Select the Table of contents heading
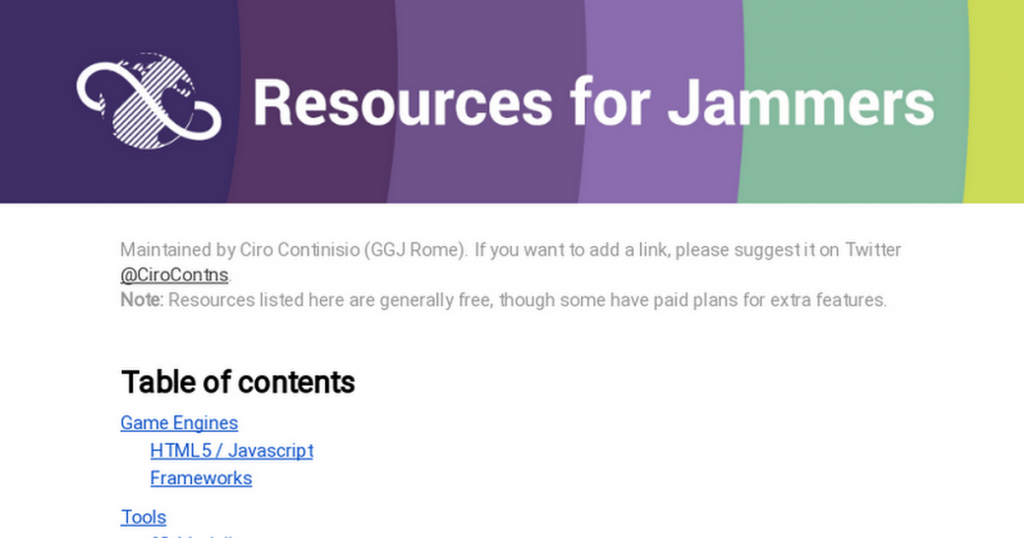Screen dimensions: 1024x538 (x=238, y=383)
